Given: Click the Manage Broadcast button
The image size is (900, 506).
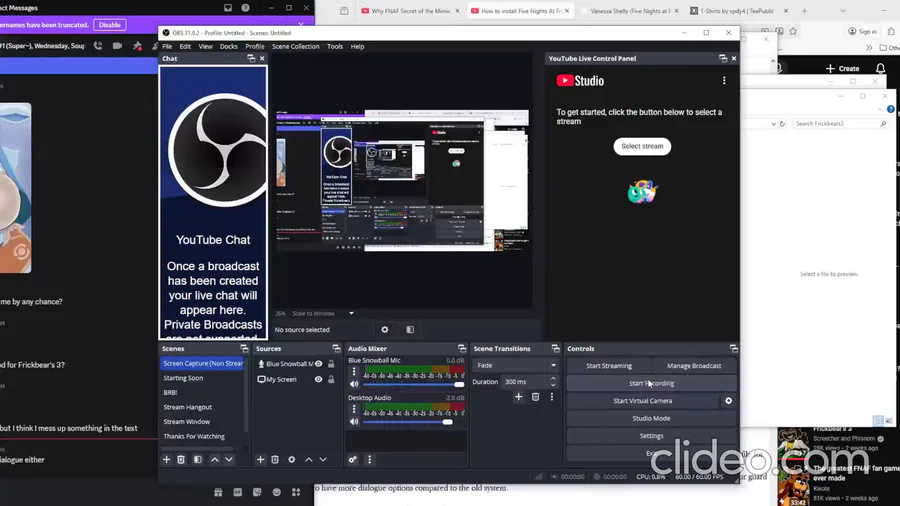Looking at the screenshot, I should (694, 365).
